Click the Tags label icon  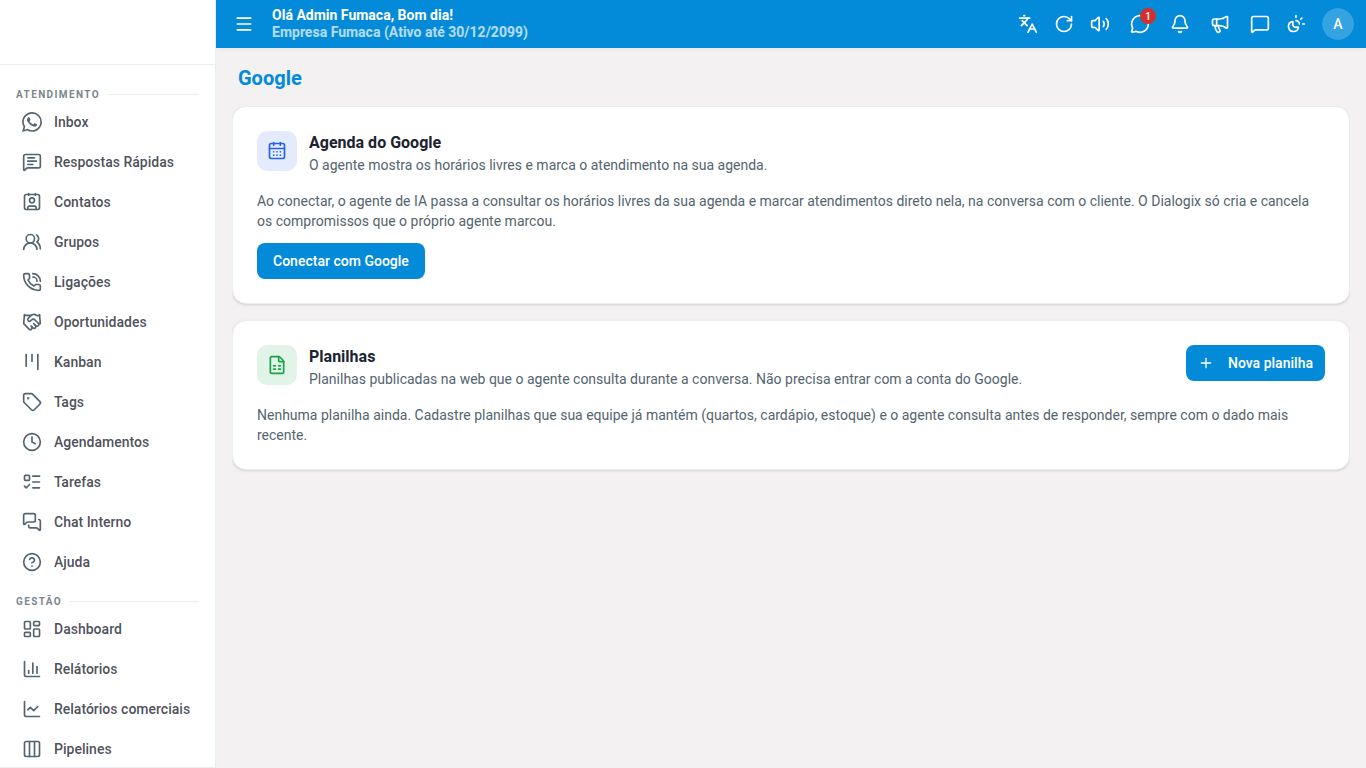click(x=32, y=402)
